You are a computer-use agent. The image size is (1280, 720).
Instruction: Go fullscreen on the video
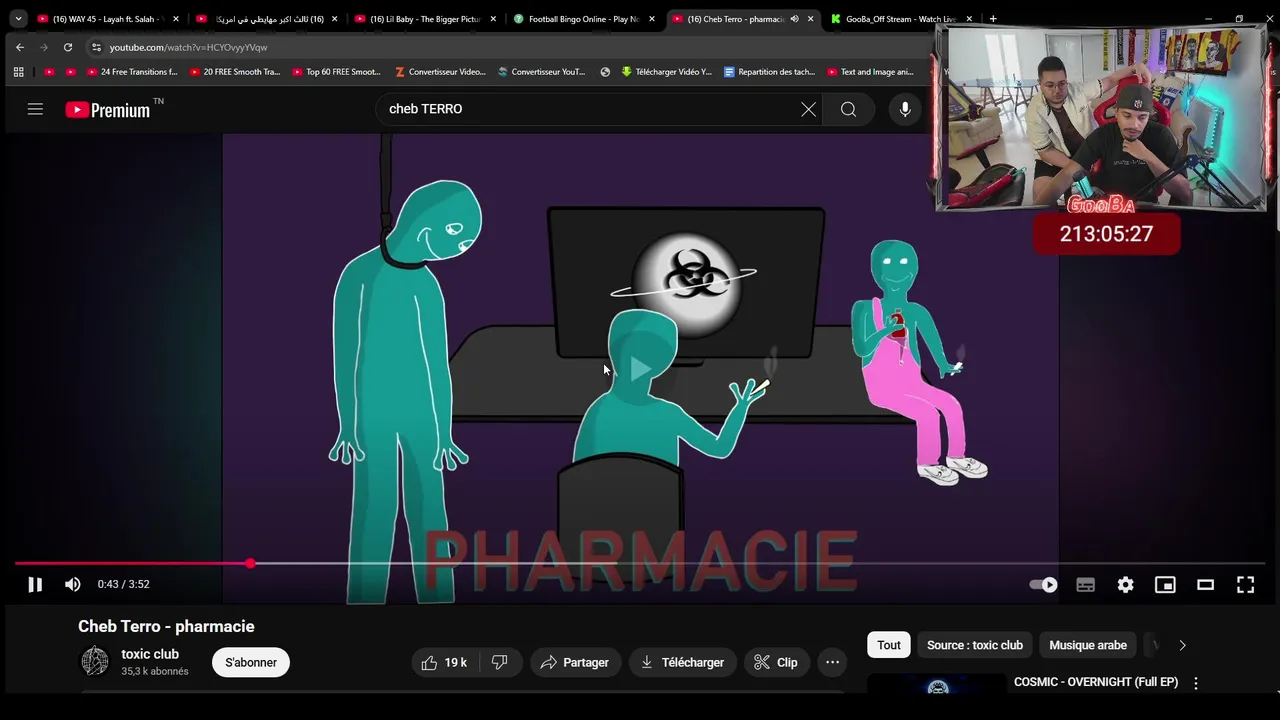pyautogui.click(x=1245, y=585)
